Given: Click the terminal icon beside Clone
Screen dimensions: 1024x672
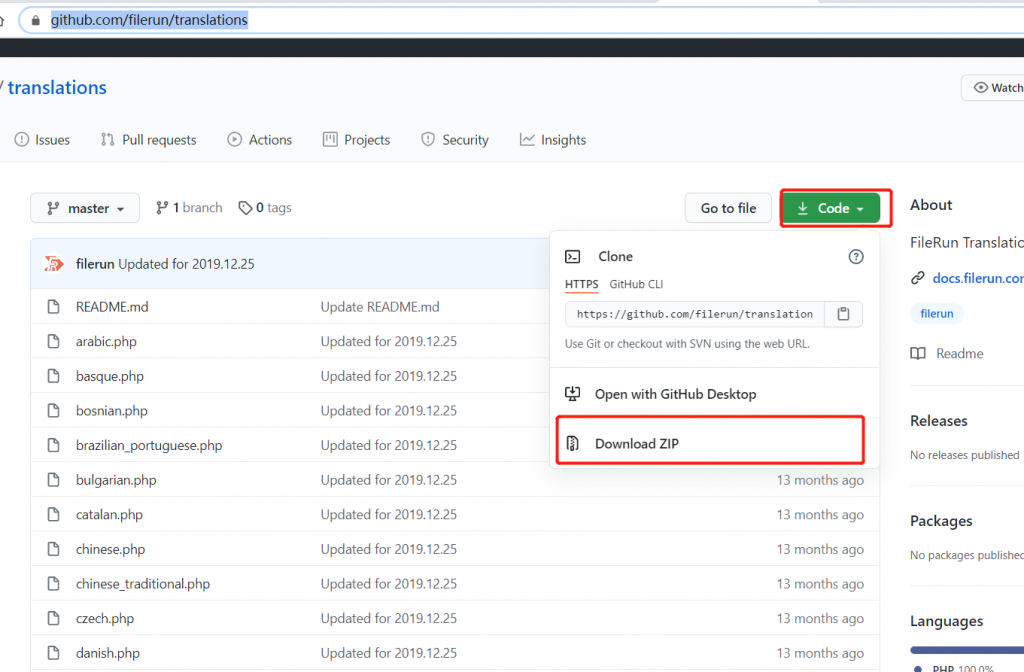Looking at the screenshot, I should [573, 257].
